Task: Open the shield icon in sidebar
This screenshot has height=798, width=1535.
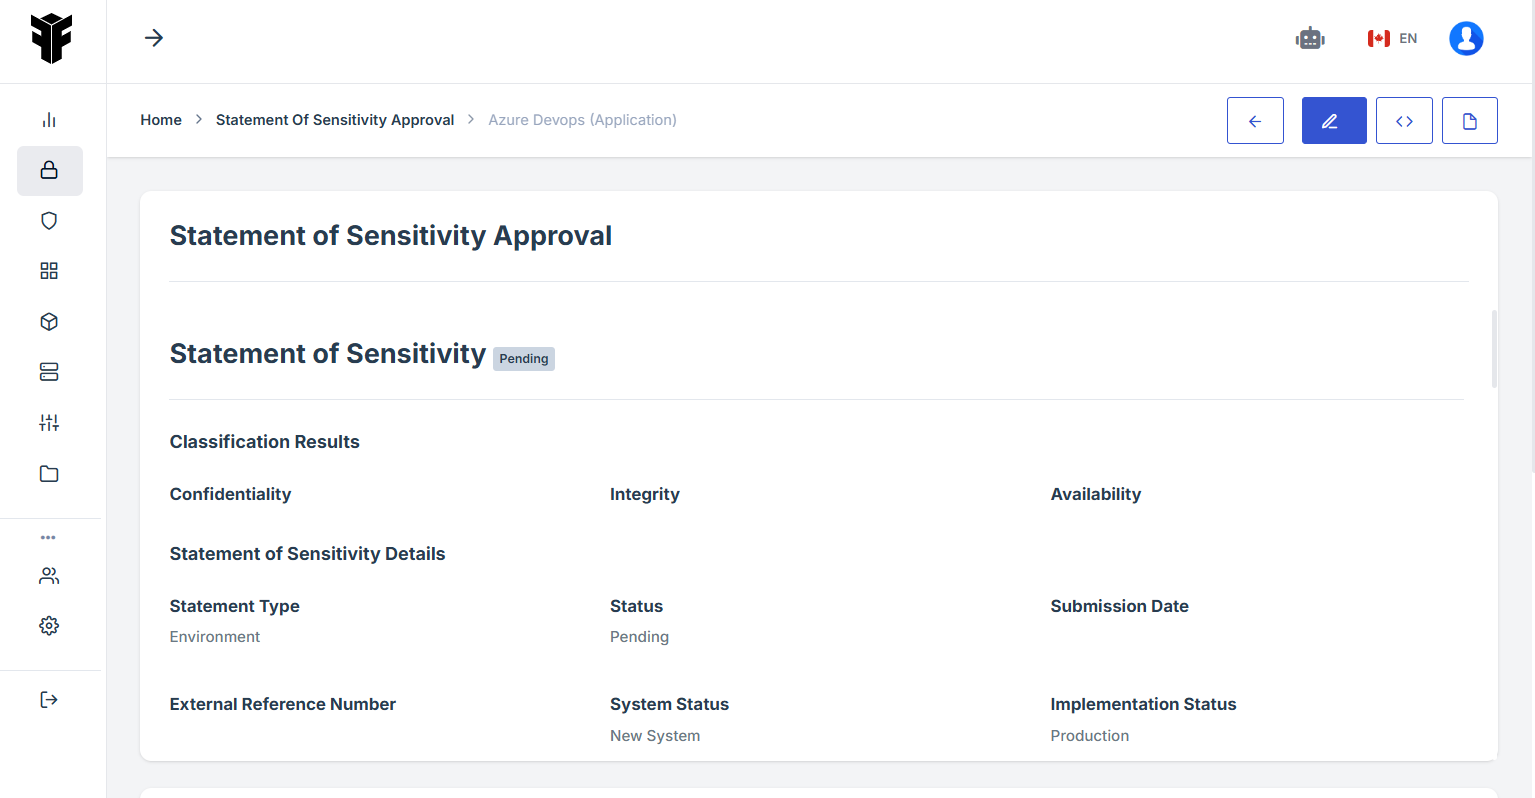Action: [49, 221]
